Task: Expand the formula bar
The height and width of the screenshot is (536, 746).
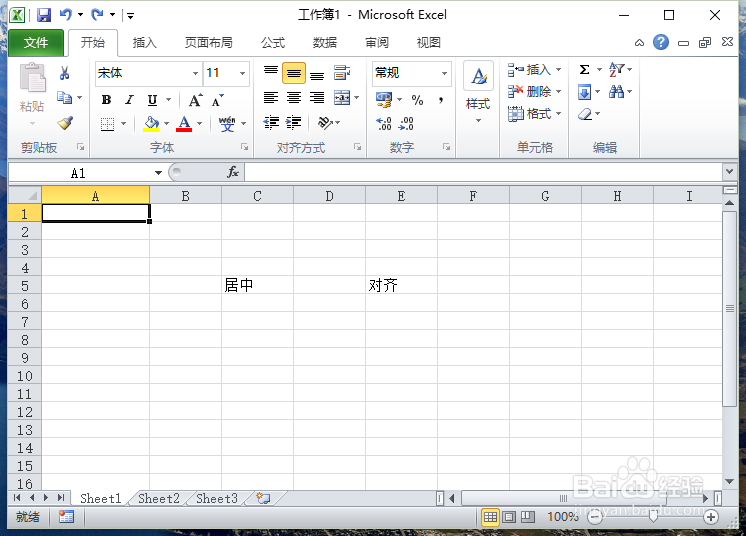Action: [729, 171]
